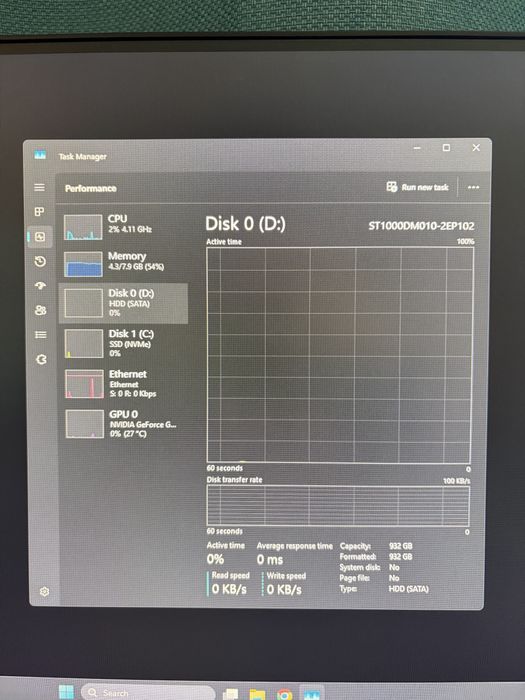Click the System disk No value
This screenshot has height=700, width=525.
[x=394, y=567]
